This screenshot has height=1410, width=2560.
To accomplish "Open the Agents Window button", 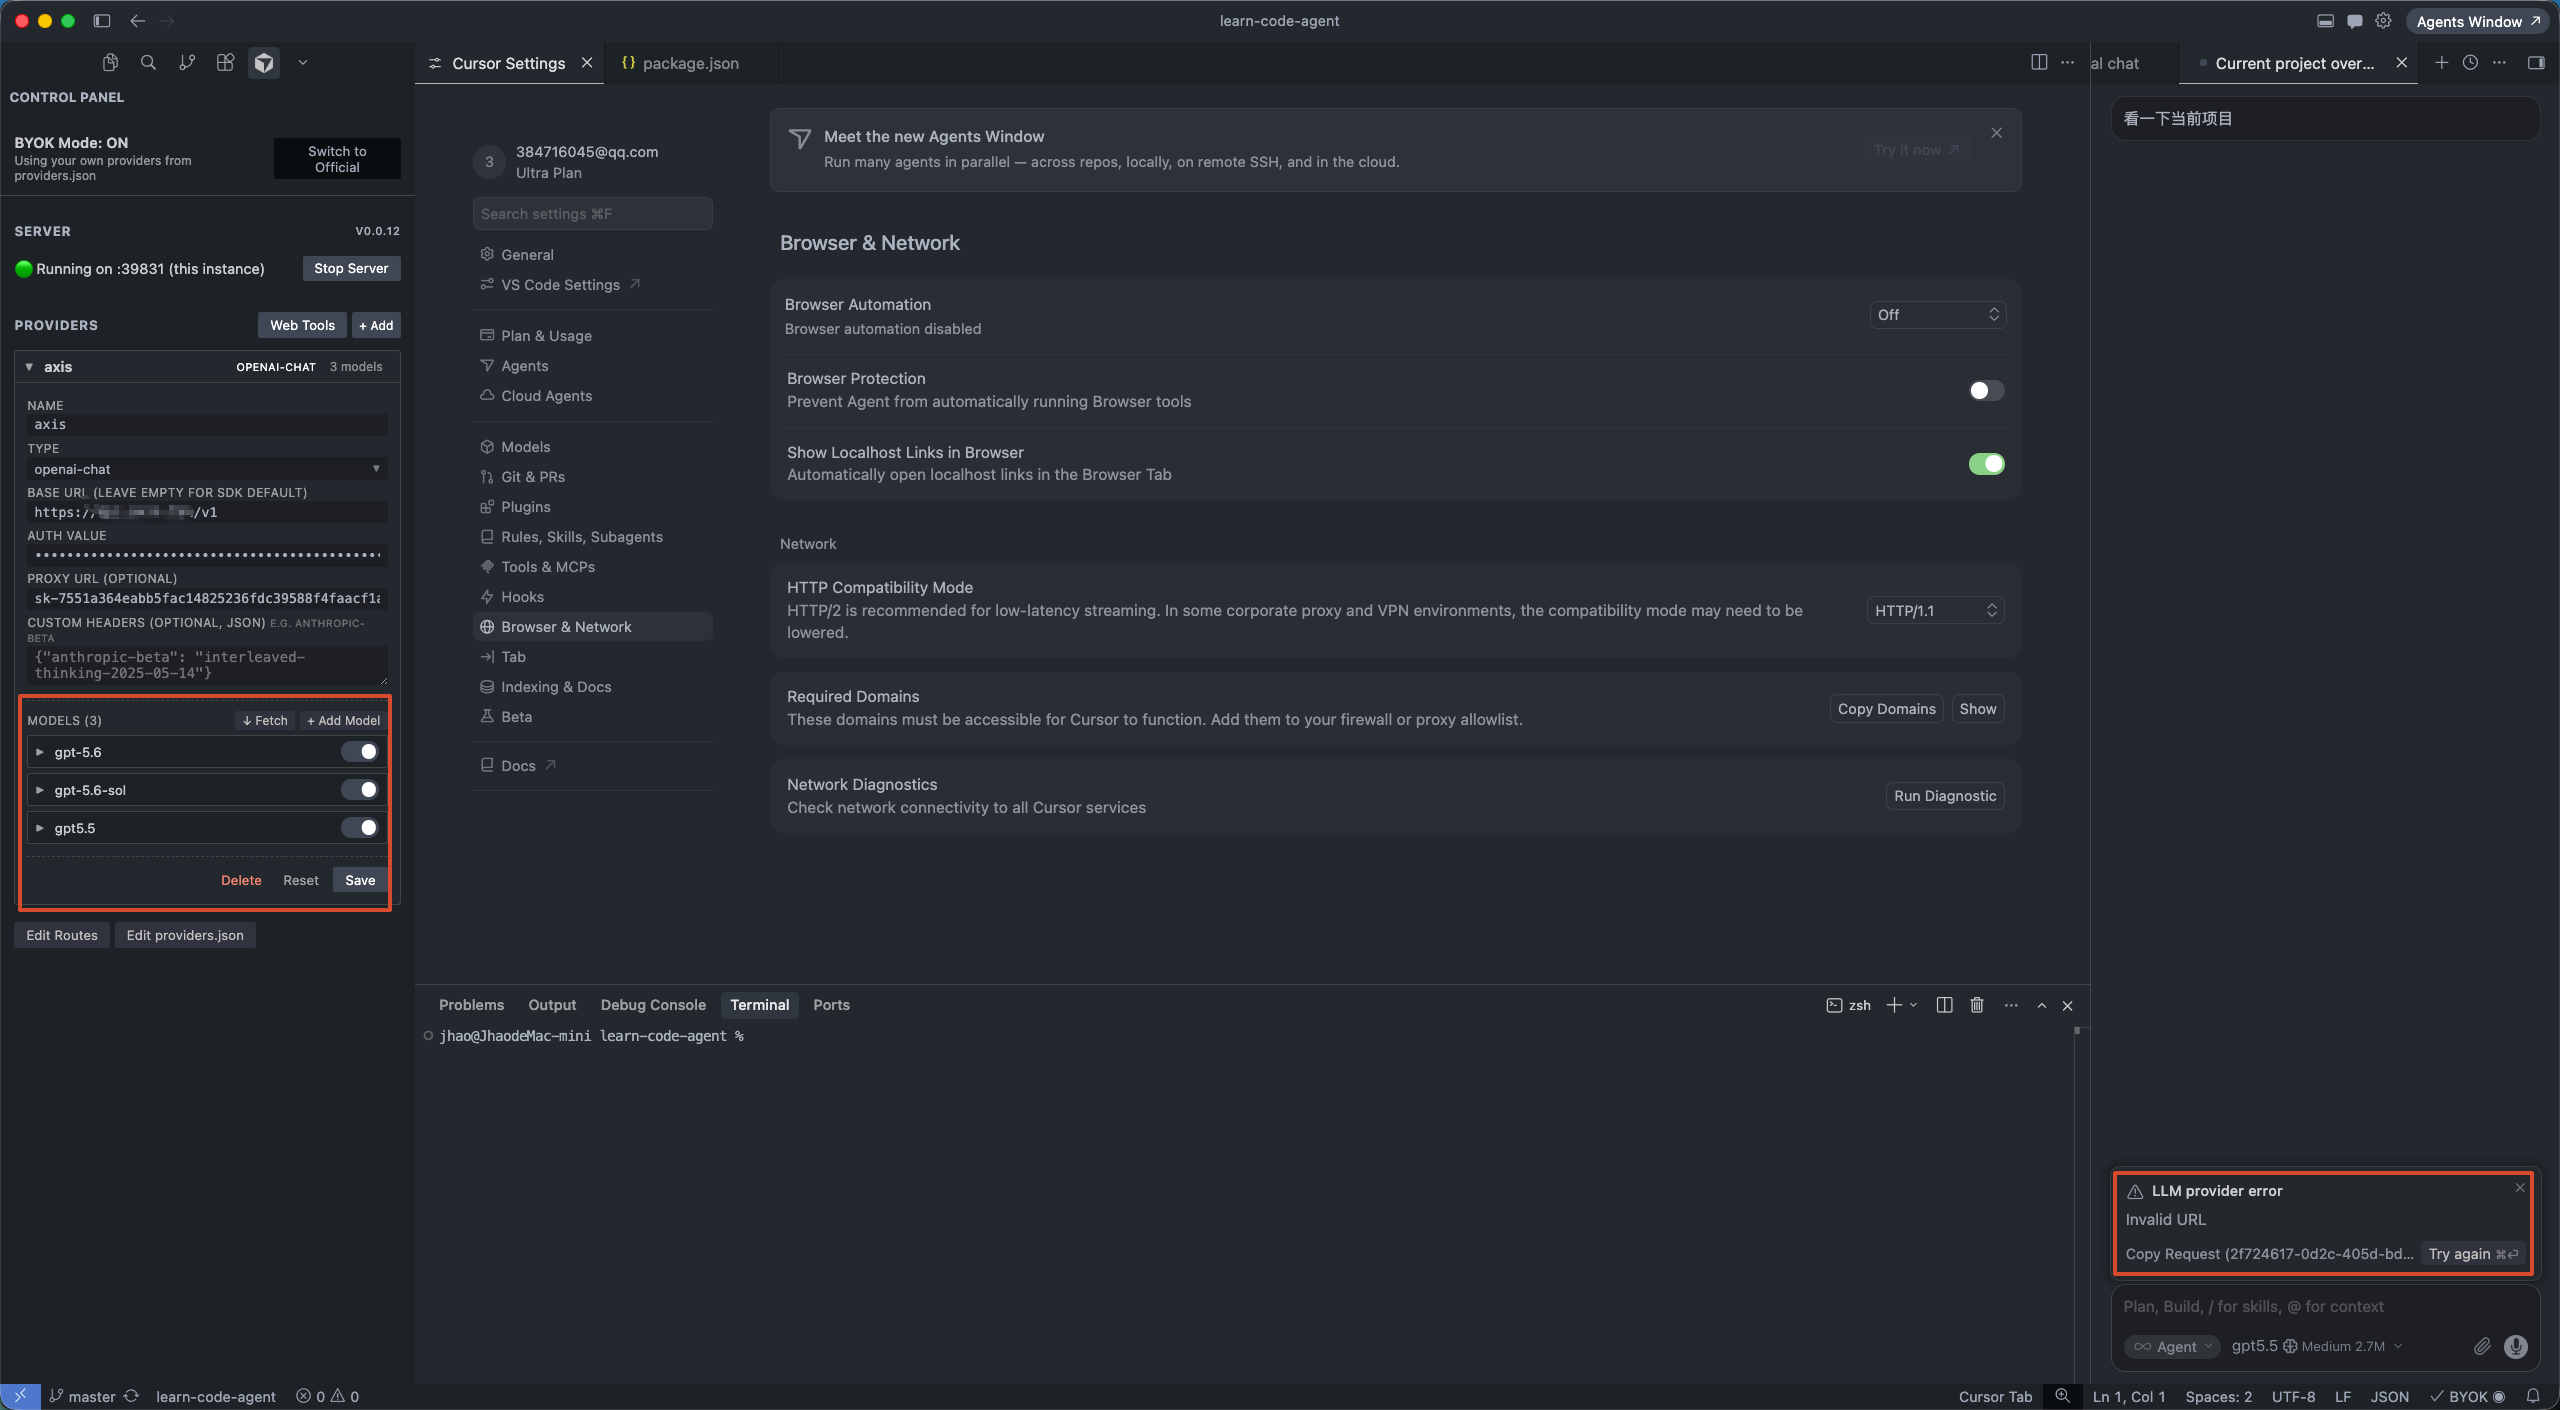I will (x=2477, y=21).
